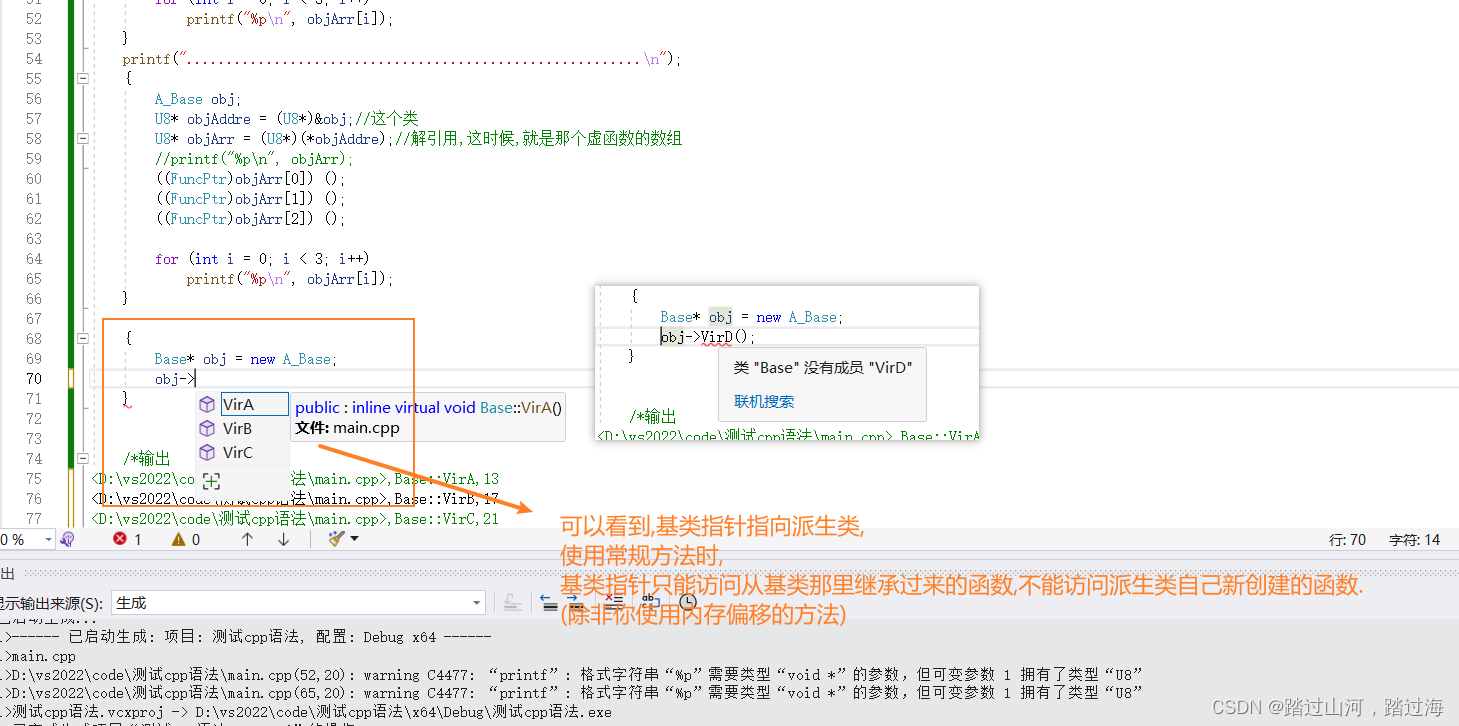Click the U8* objAddre declaration on line 57

pos(286,119)
